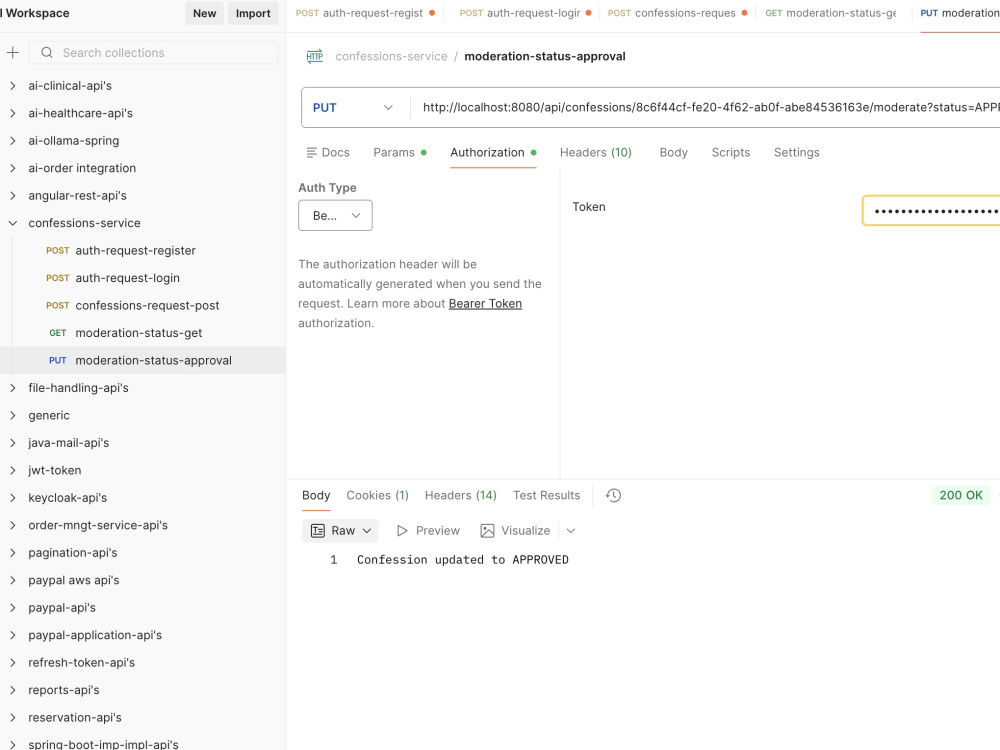The width and height of the screenshot is (1000, 750).
Task: Switch to Test Results tab
Action: pos(547,496)
